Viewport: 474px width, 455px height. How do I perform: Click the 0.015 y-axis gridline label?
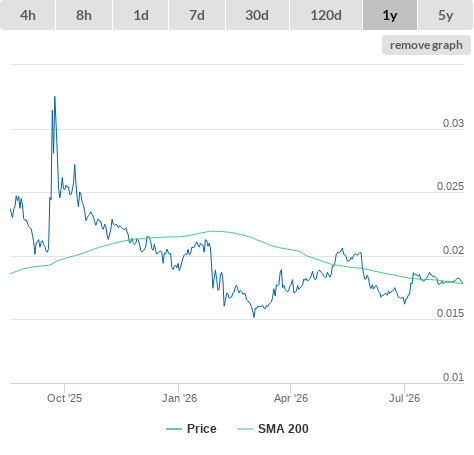[x=450, y=313]
